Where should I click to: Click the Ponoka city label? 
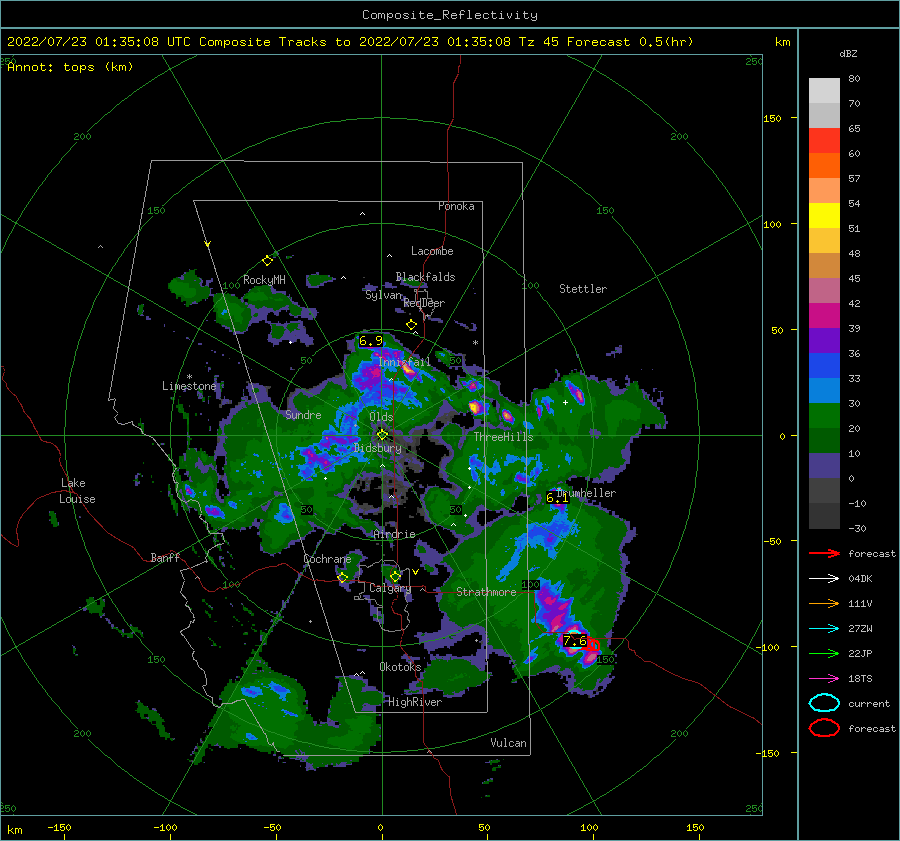[456, 206]
